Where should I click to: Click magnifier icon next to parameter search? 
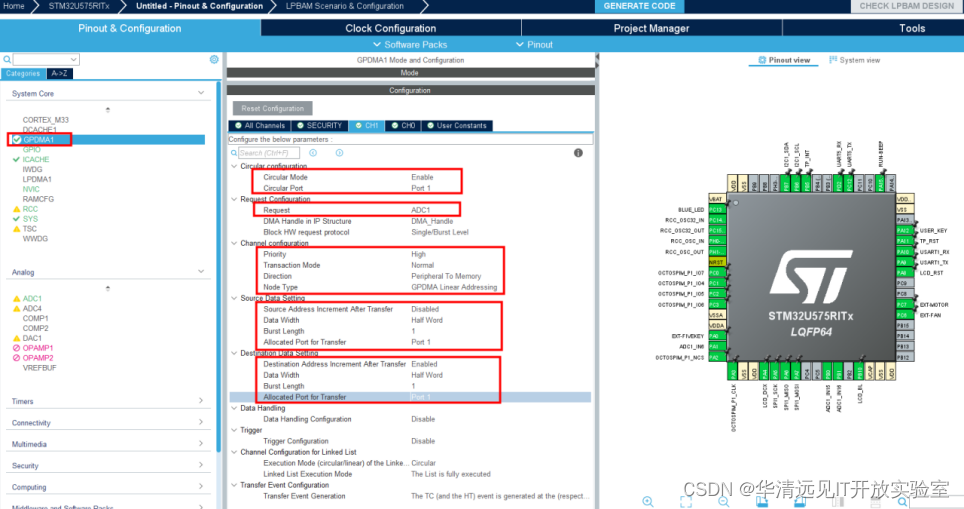[234, 153]
